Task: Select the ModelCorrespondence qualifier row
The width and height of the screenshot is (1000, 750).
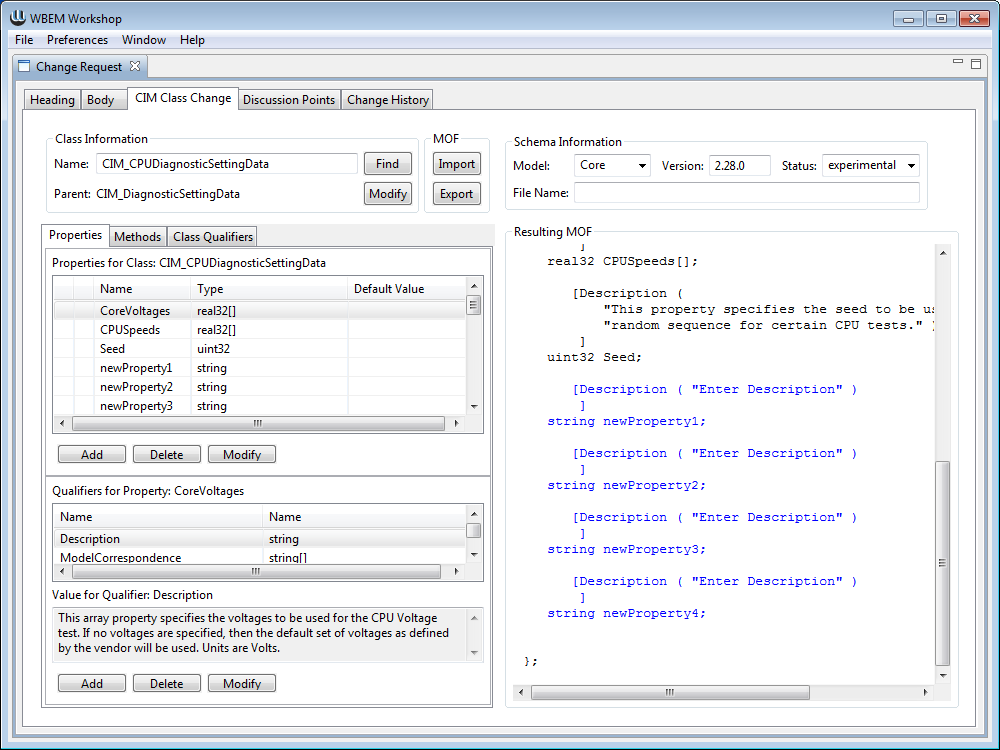Action: 260,557
